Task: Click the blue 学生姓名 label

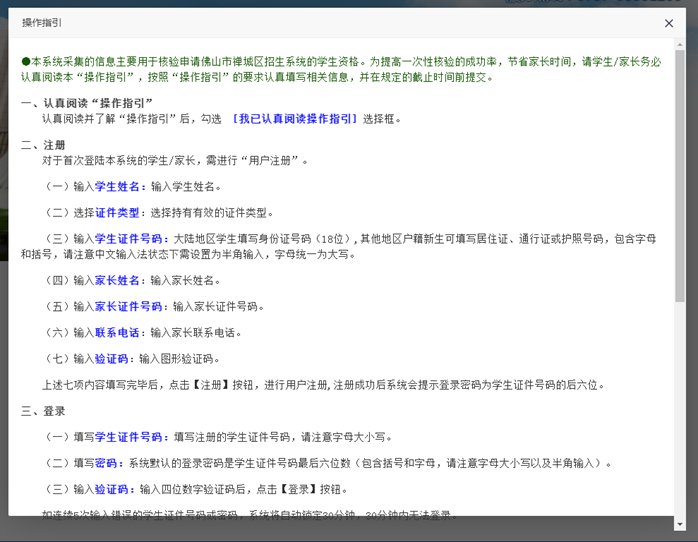Action: click(120, 187)
